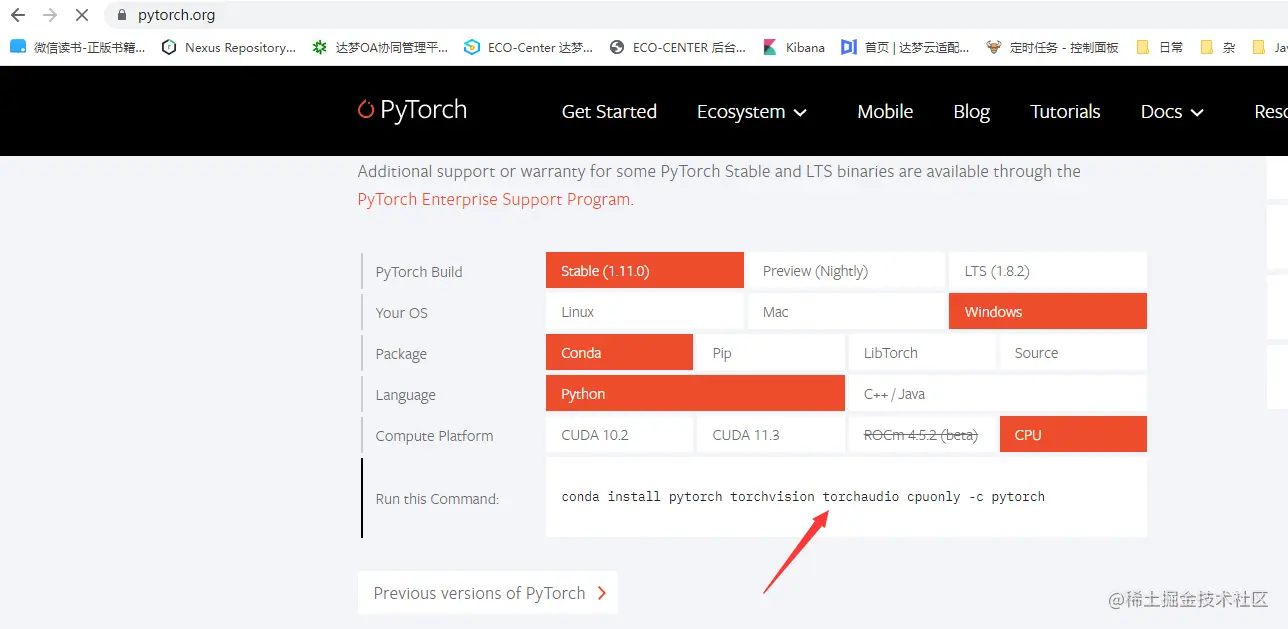Choose the ROCm 4.5.2 (beta) platform
This screenshot has width=1288, height=629.
pyautogui.click(x=922, y=434)
